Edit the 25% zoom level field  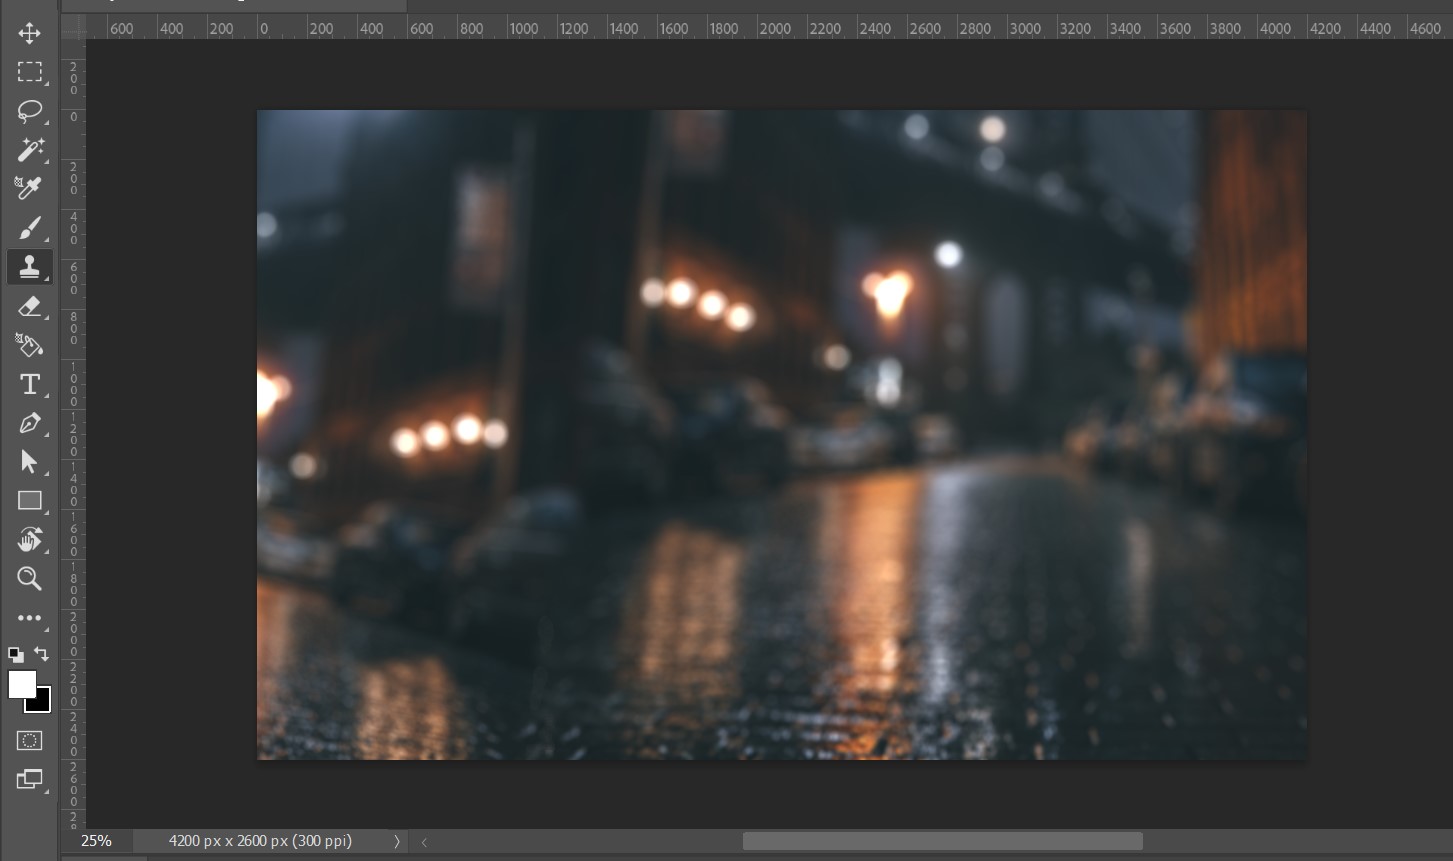tap(96, 841)
